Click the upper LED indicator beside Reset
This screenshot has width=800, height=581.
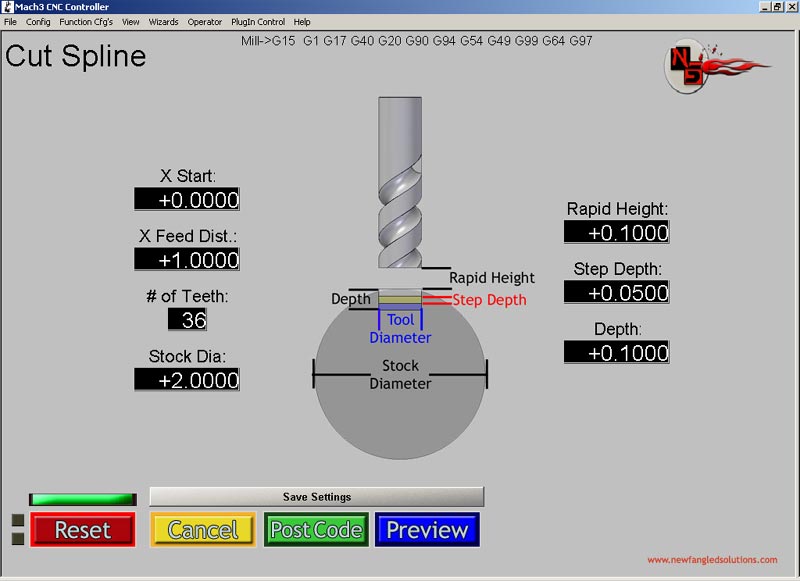[x=18, y=520]
